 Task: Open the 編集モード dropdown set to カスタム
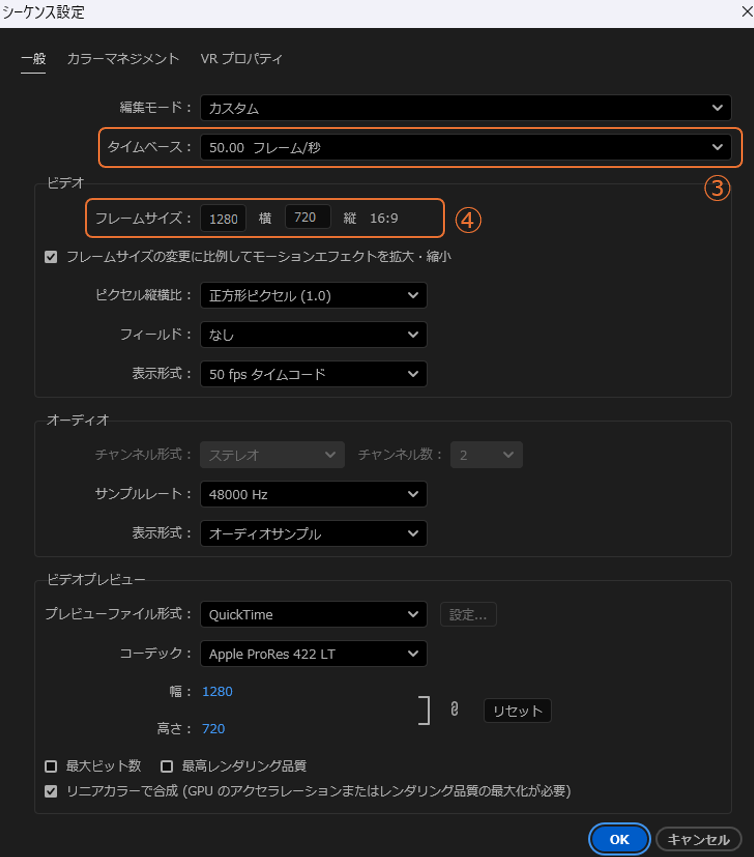tap(465, 108)
